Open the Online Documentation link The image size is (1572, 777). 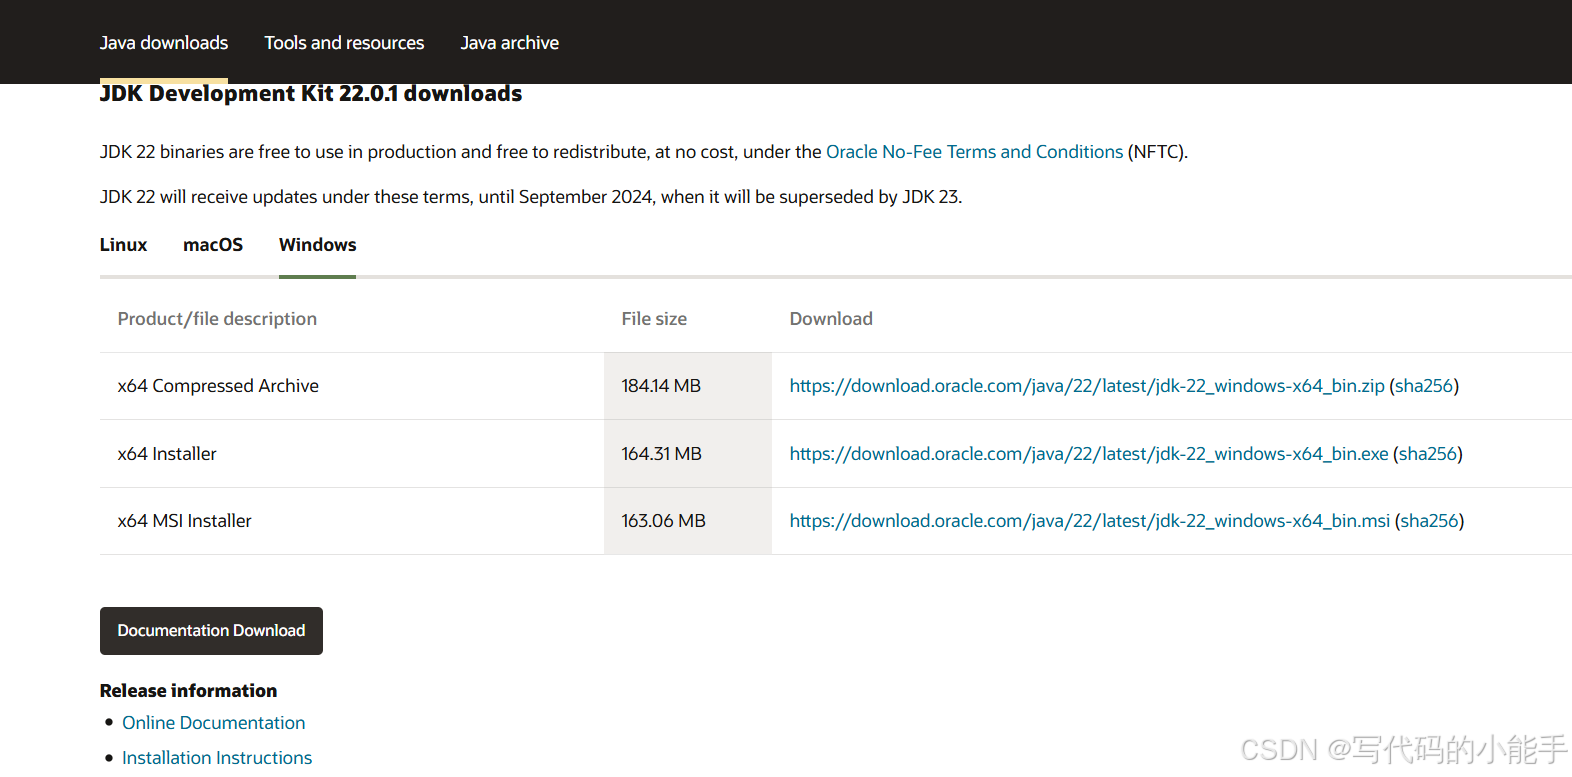coord(213,723)
